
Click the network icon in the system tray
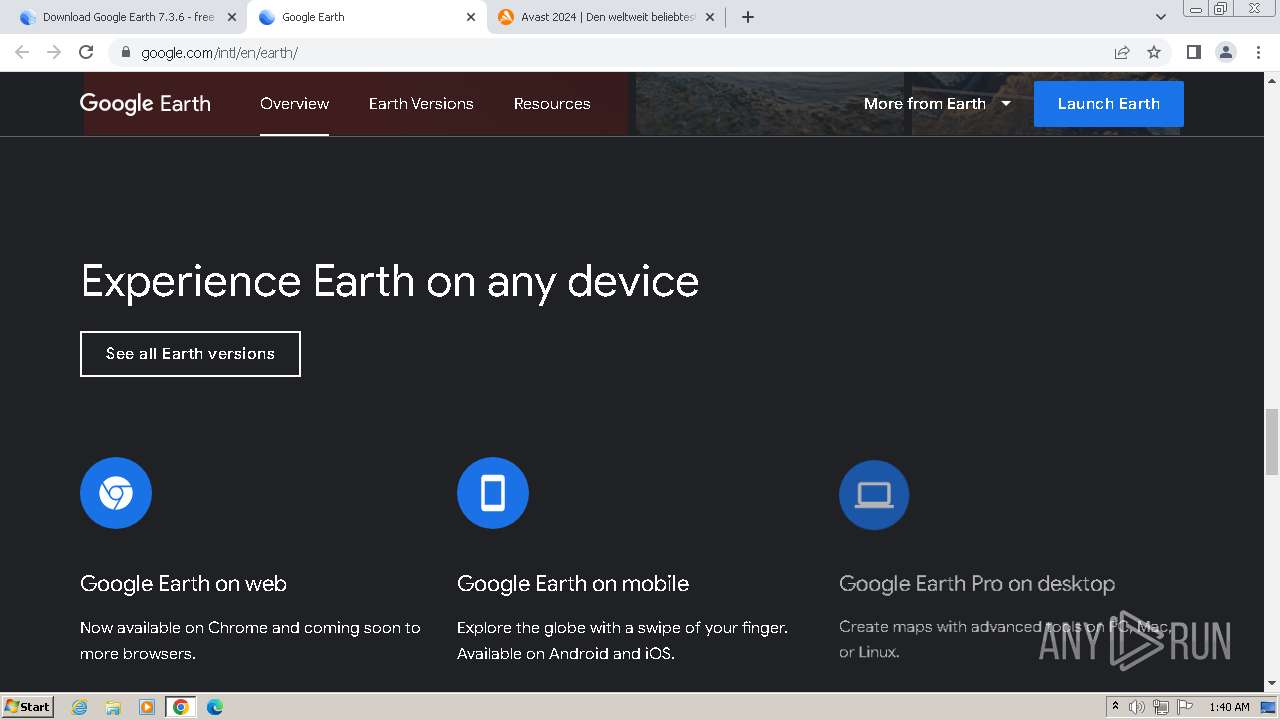tap(1160, 707)
